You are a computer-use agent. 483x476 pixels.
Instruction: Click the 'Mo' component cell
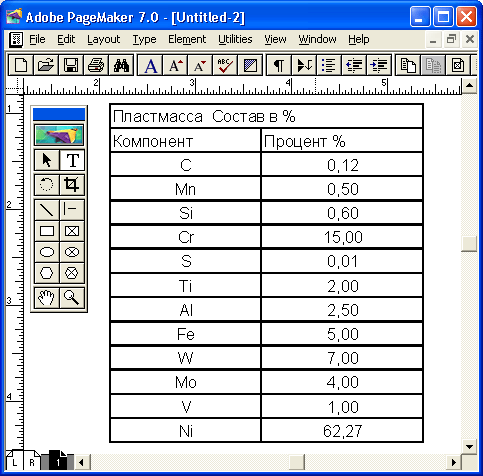click(x=185, y=382)
